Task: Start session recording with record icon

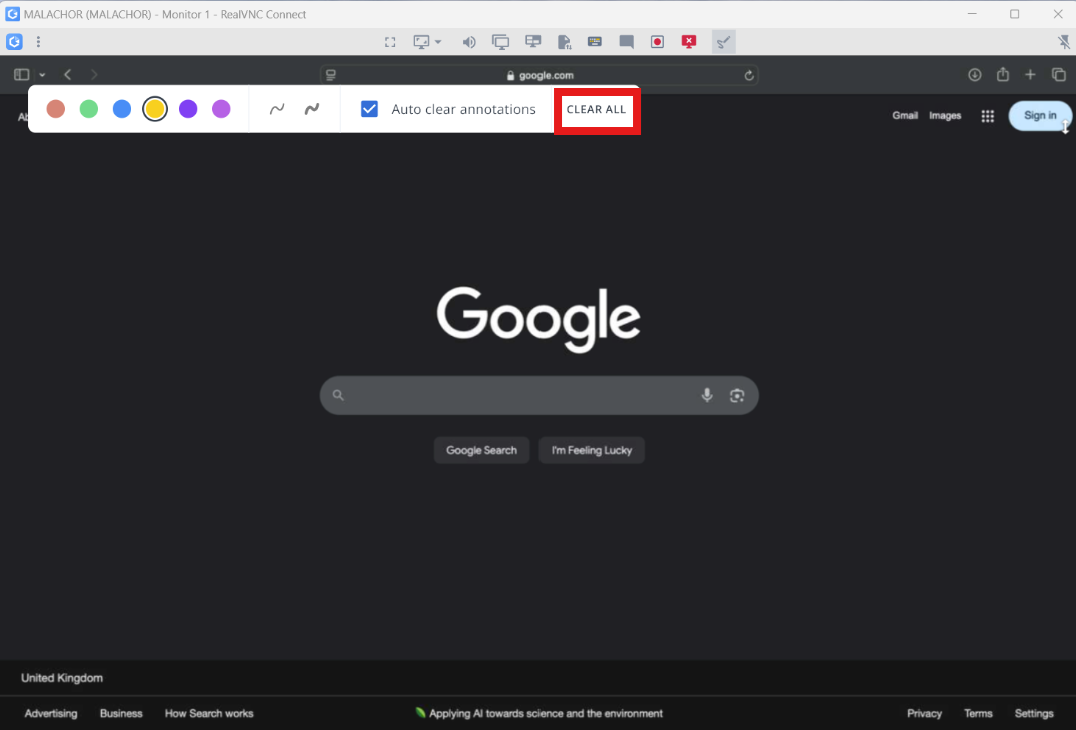Action: 657,42
